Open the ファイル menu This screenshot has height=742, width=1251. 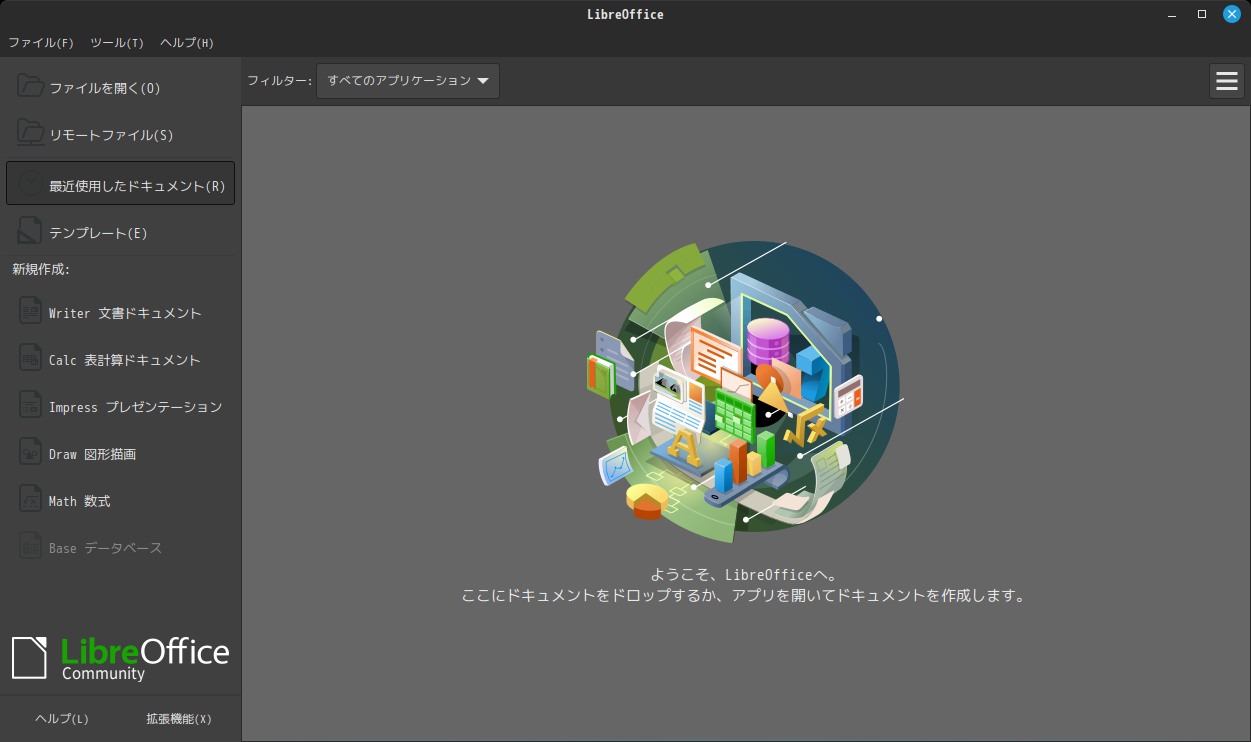point(40,42)
